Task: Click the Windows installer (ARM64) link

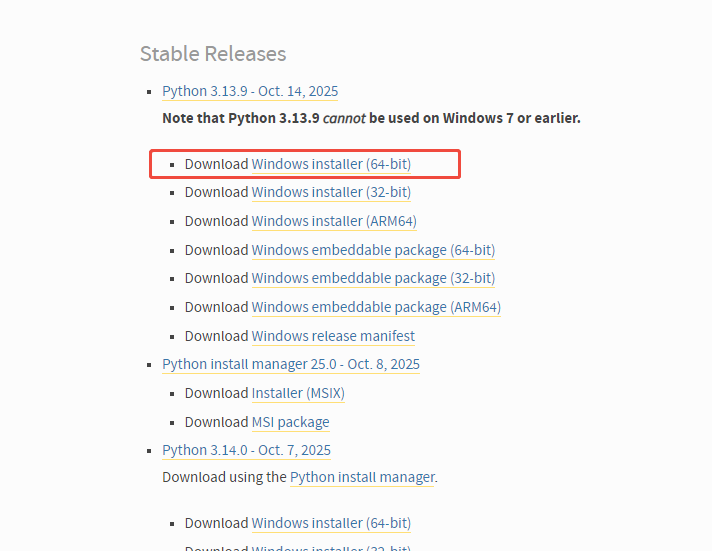Action: point(334,221)
